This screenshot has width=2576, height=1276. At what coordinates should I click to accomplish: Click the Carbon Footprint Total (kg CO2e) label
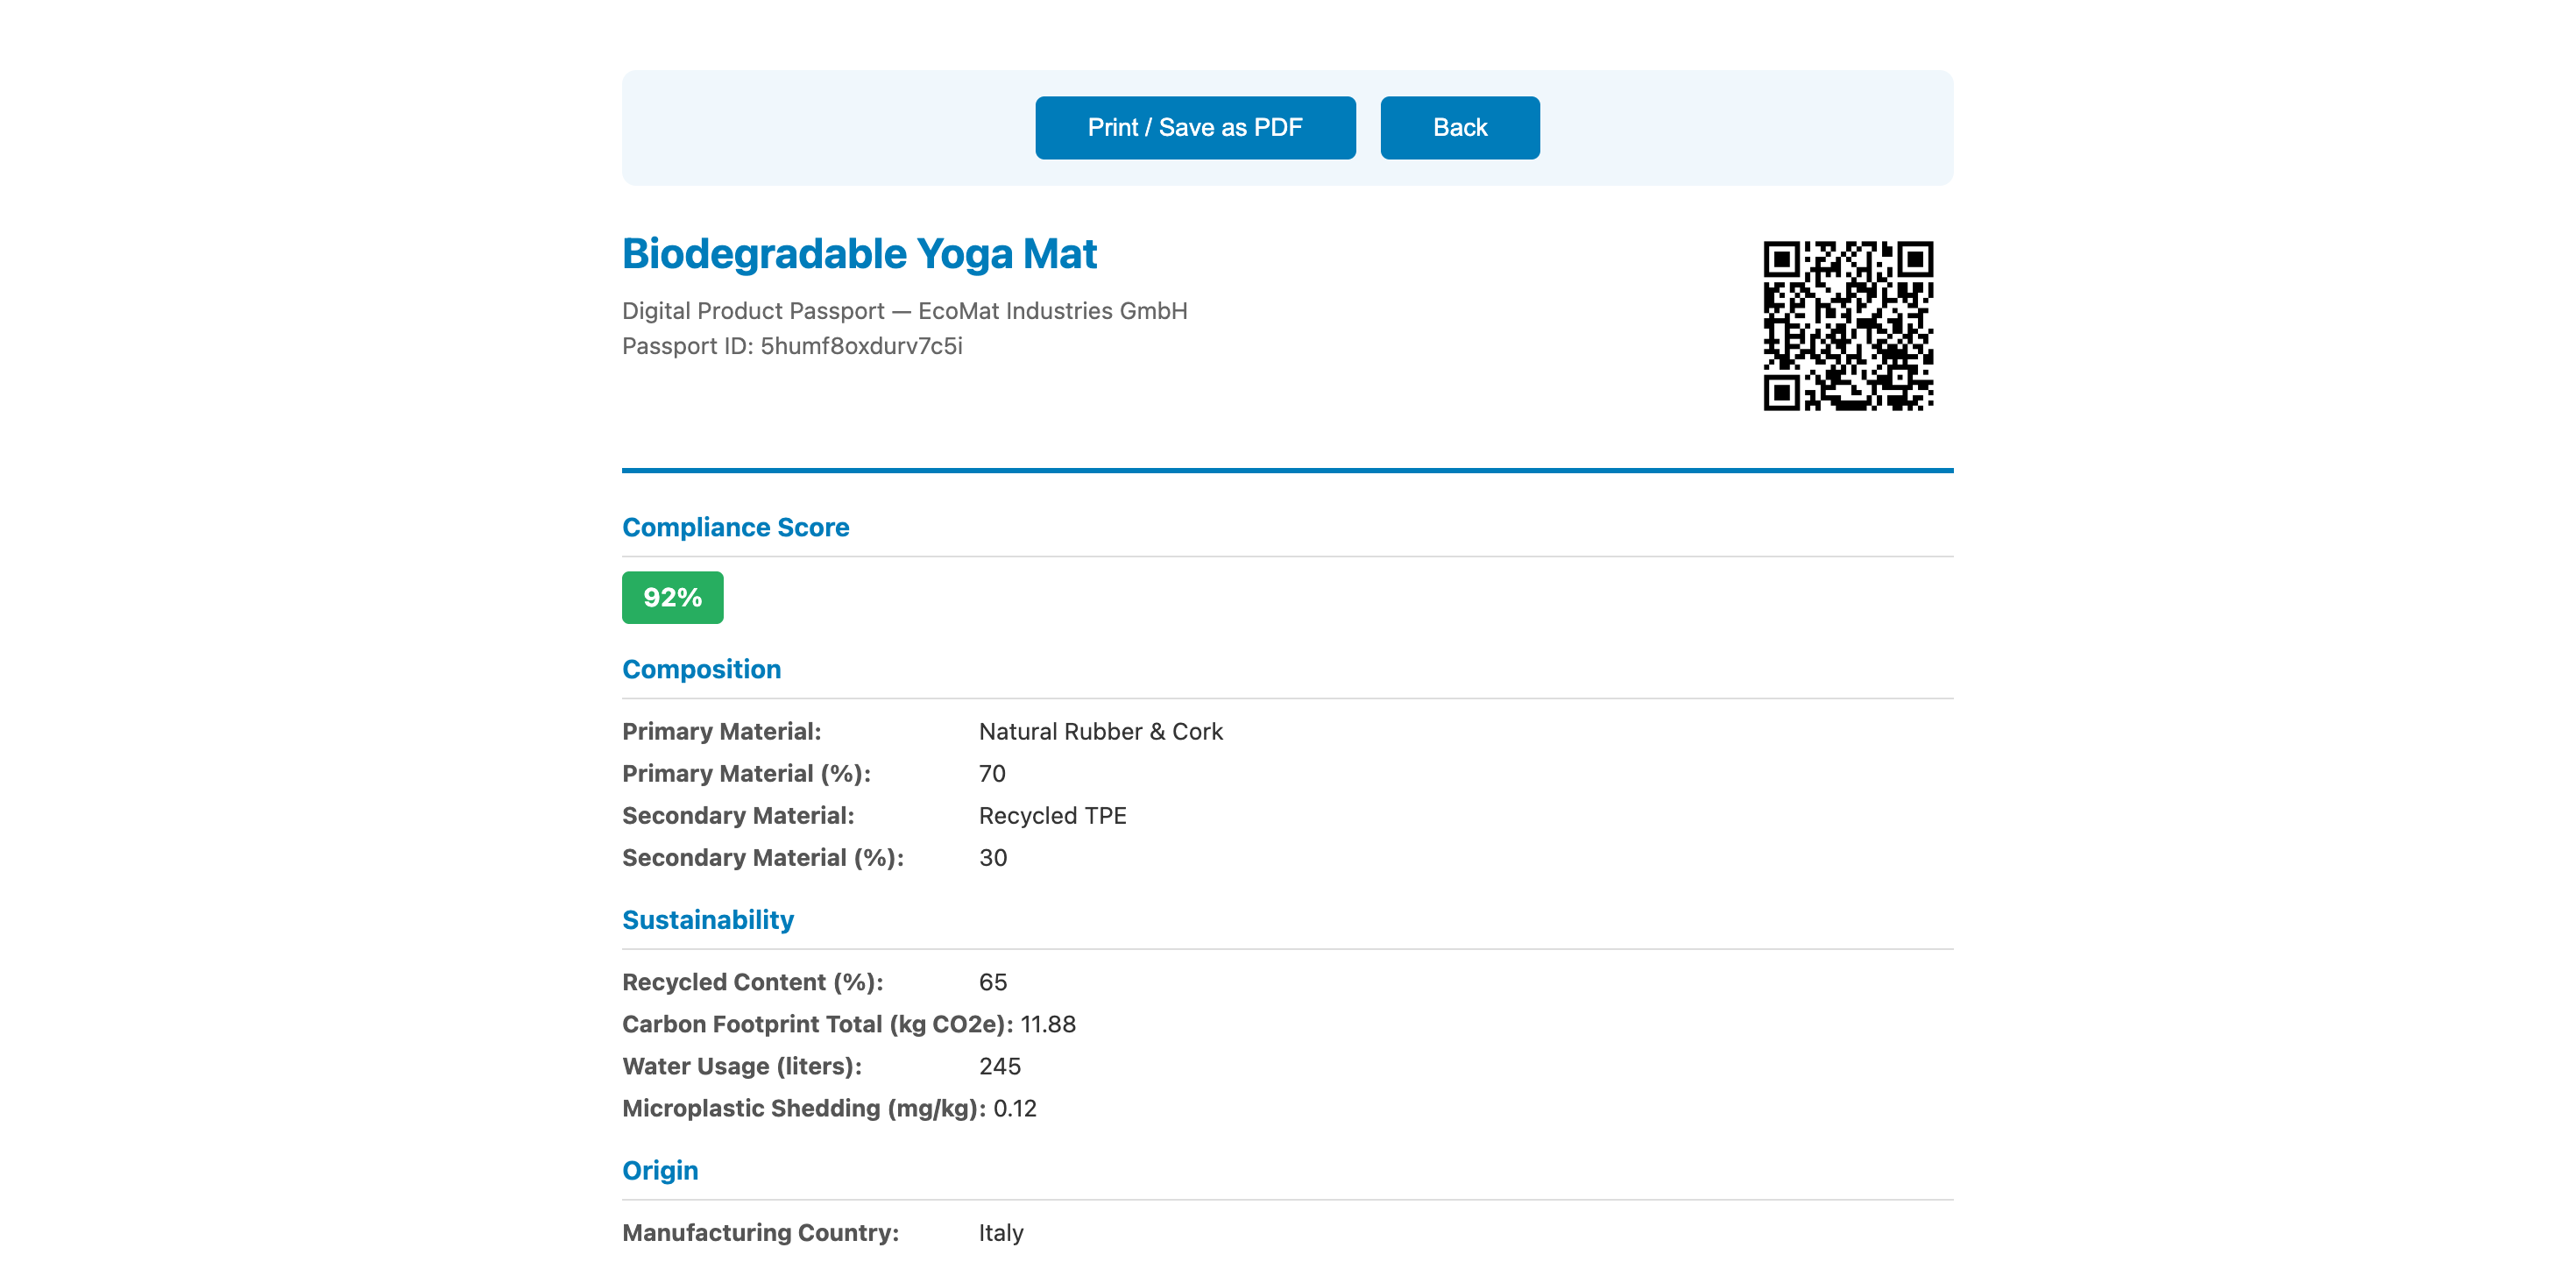point(817,1024)
